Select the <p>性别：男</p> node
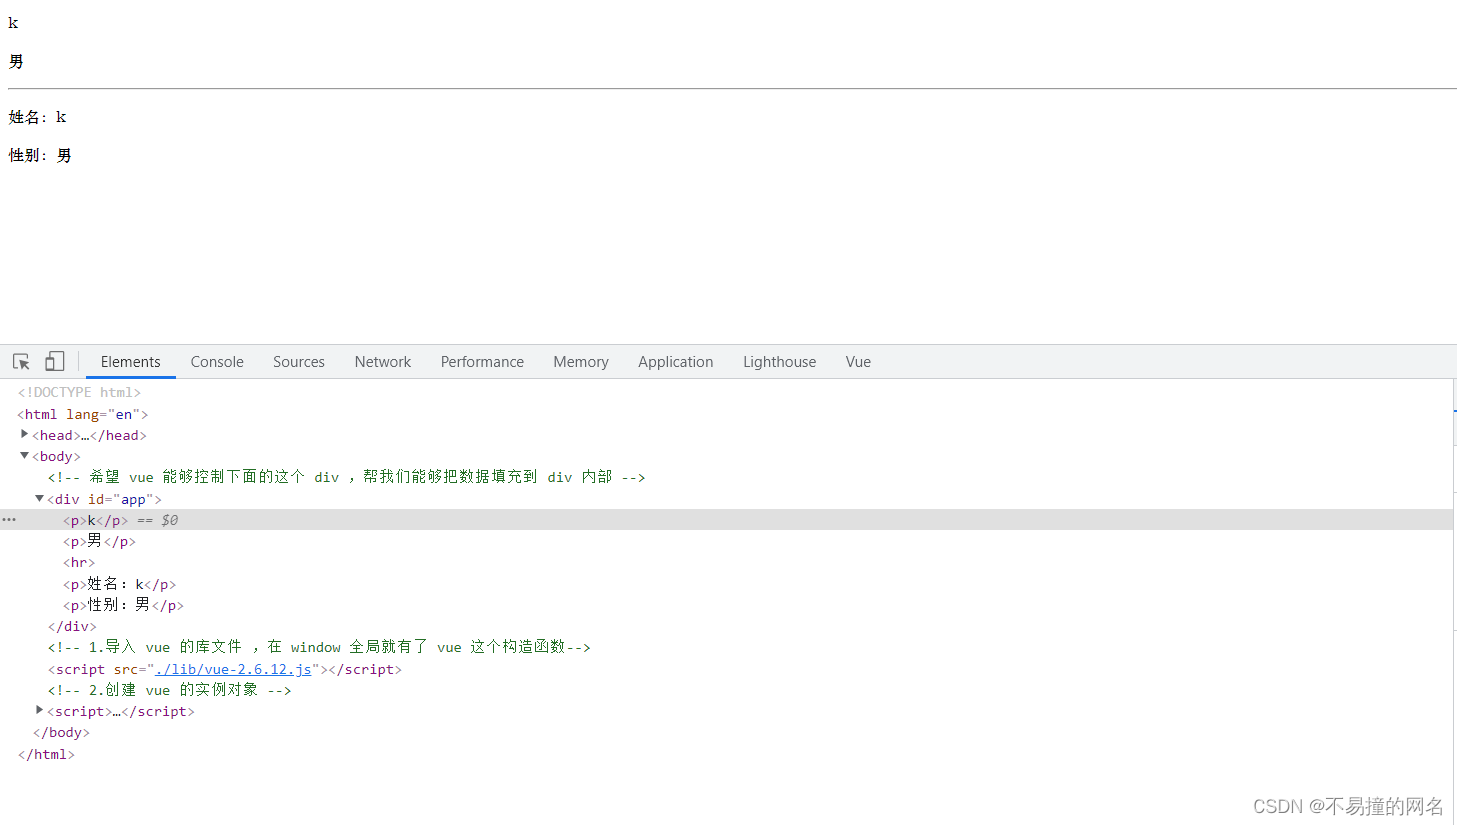The width and height of the screenshot is (1457, 825). click(x=124, y=605)
